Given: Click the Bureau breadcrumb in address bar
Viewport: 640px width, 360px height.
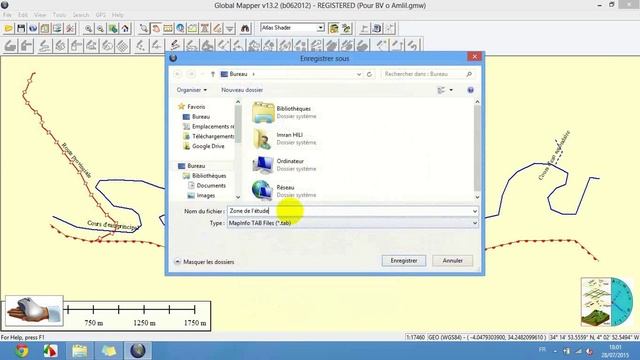Looking at the screenshot, I should (x=238, y=74).
